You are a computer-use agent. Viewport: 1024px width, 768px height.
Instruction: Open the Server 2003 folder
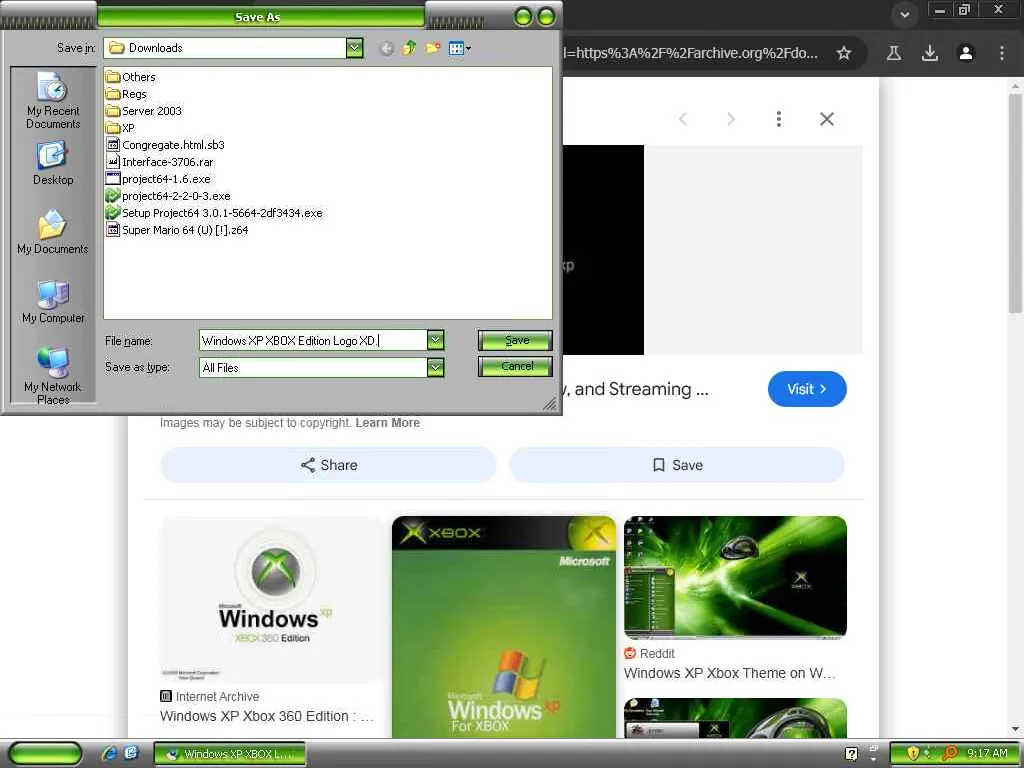pyautogui.click(x=144, y=111)
